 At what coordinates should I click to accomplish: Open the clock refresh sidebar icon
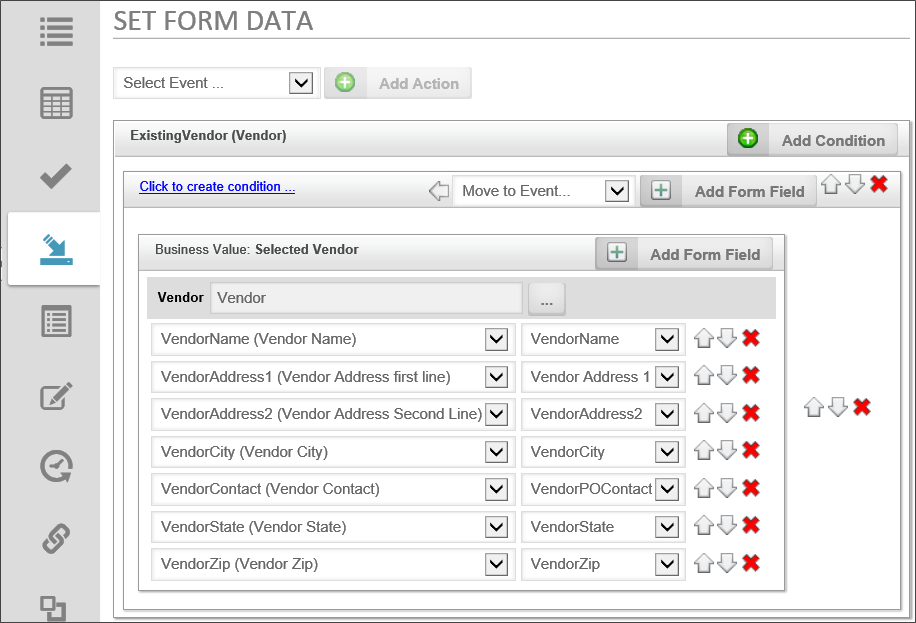[x=56, y=467]
